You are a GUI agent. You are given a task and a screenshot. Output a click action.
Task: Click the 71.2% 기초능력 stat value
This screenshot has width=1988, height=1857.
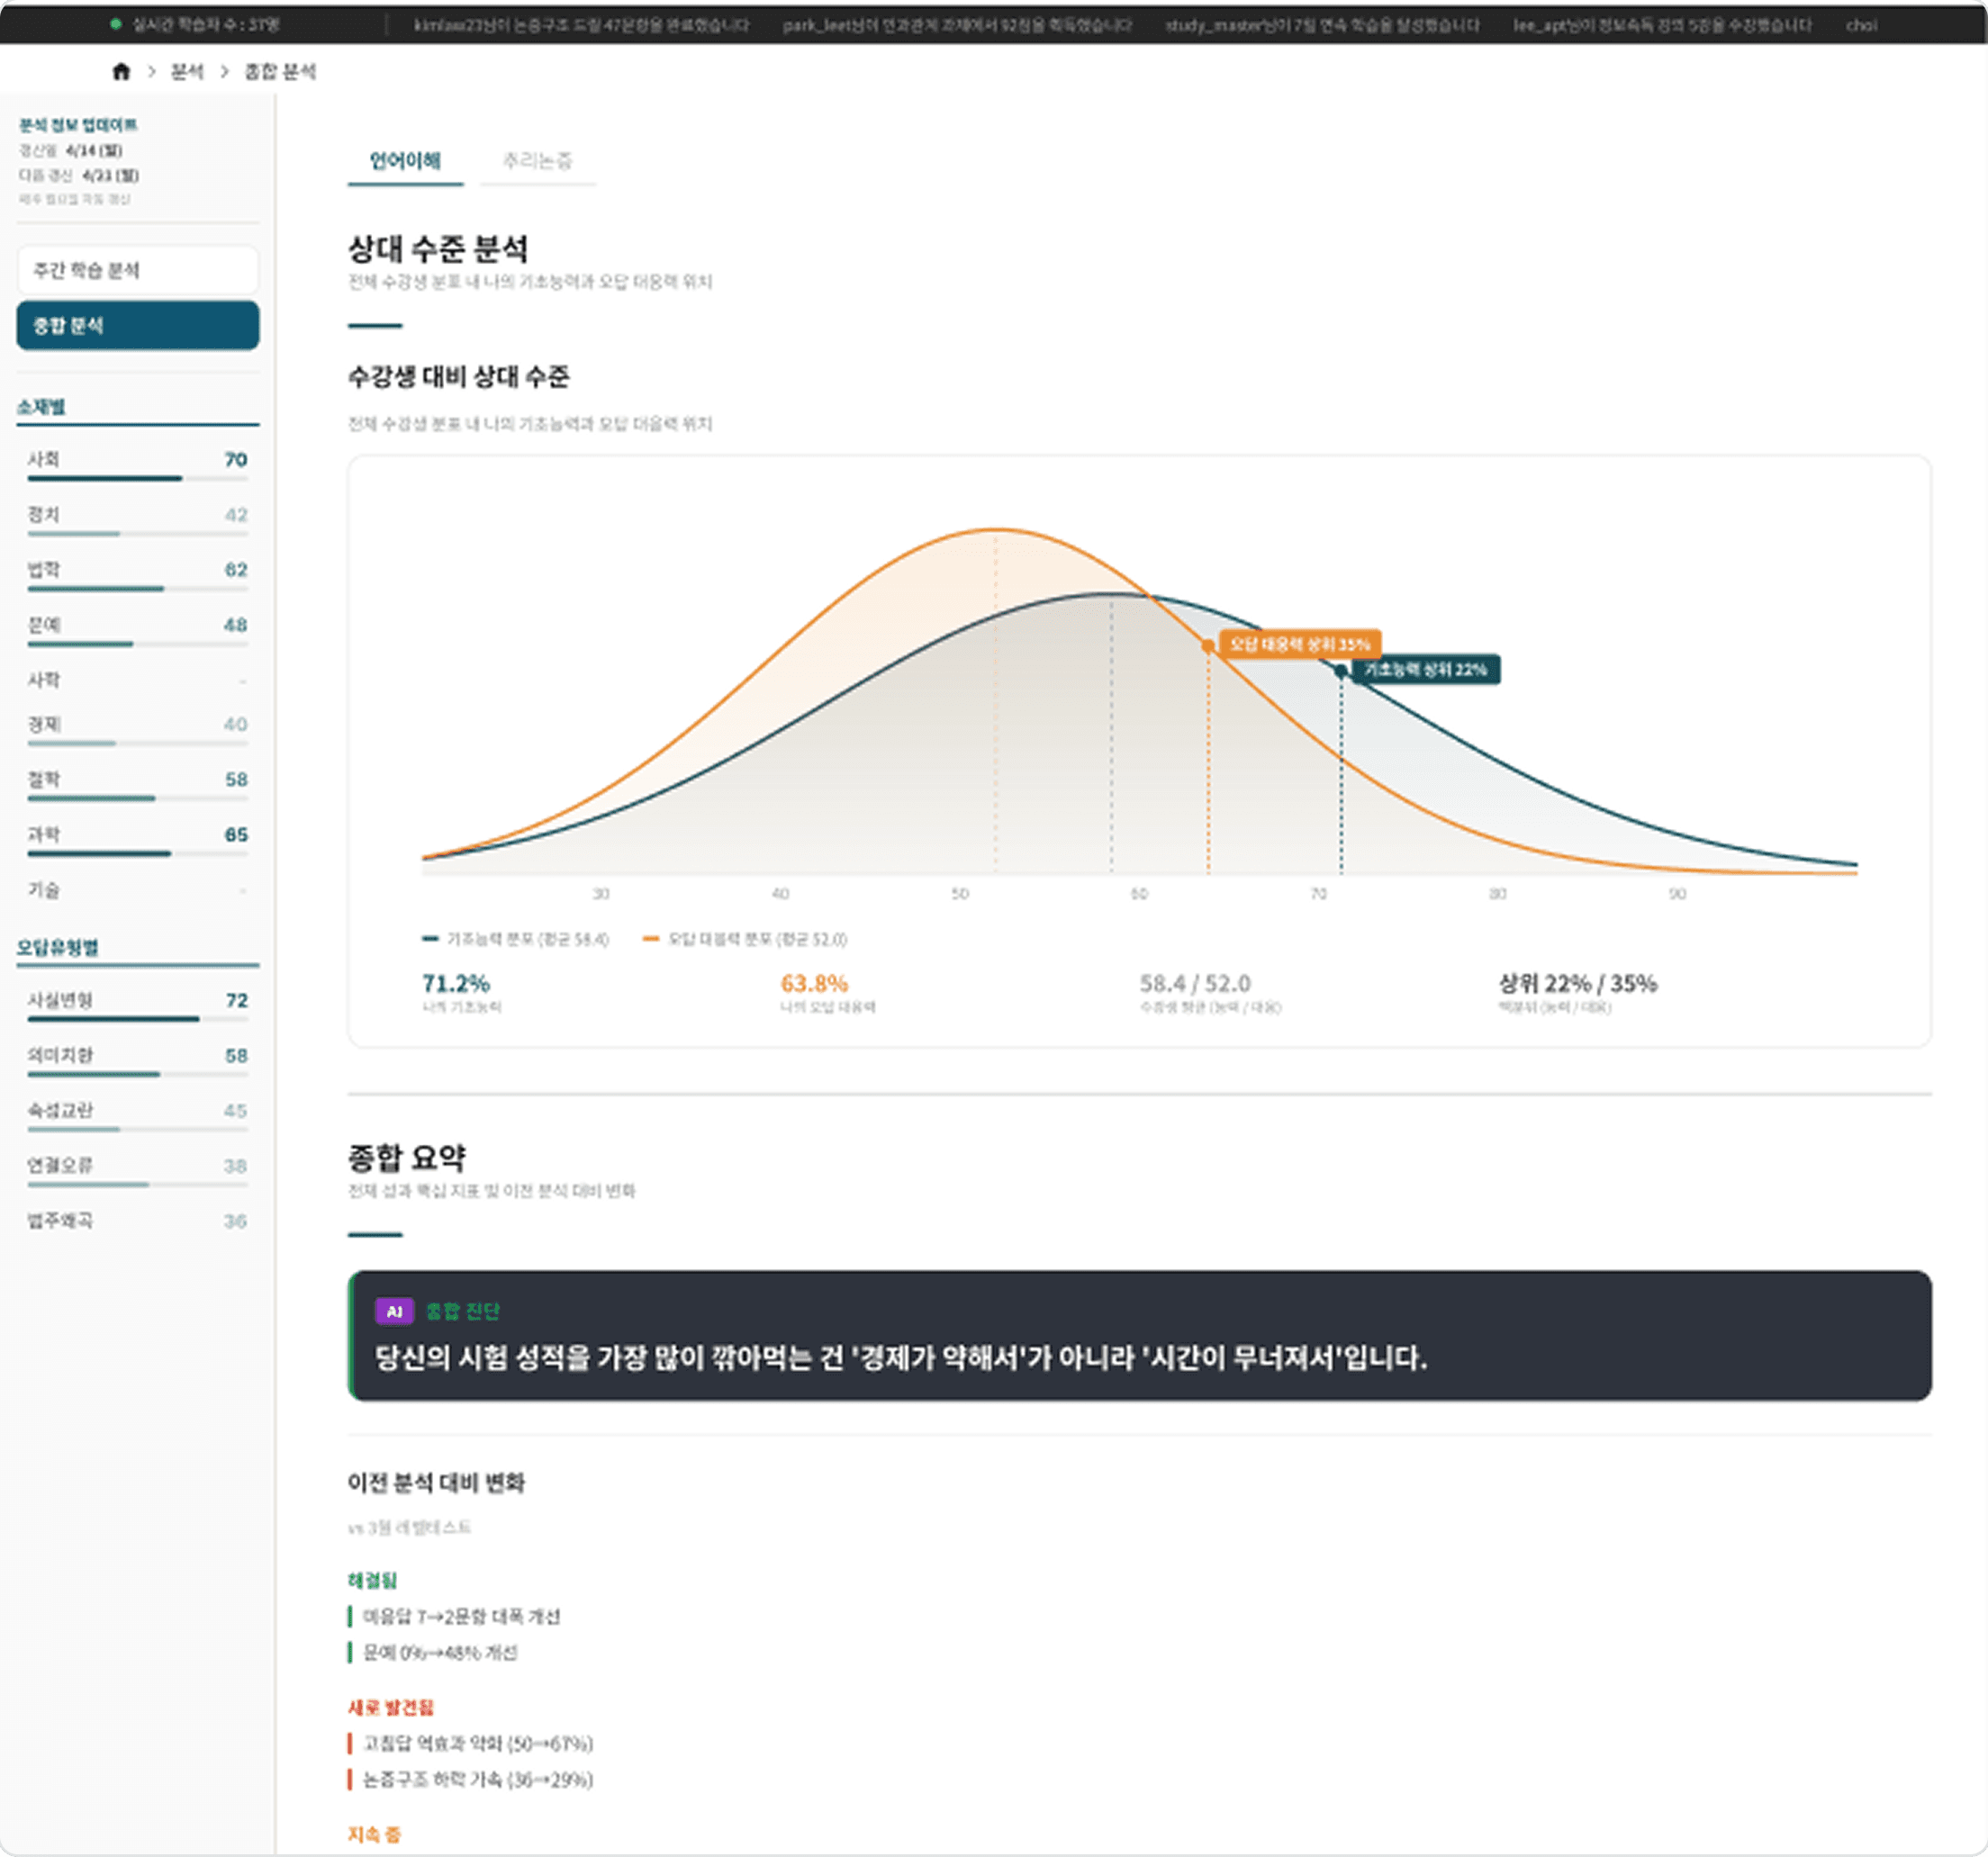(456, 983)
